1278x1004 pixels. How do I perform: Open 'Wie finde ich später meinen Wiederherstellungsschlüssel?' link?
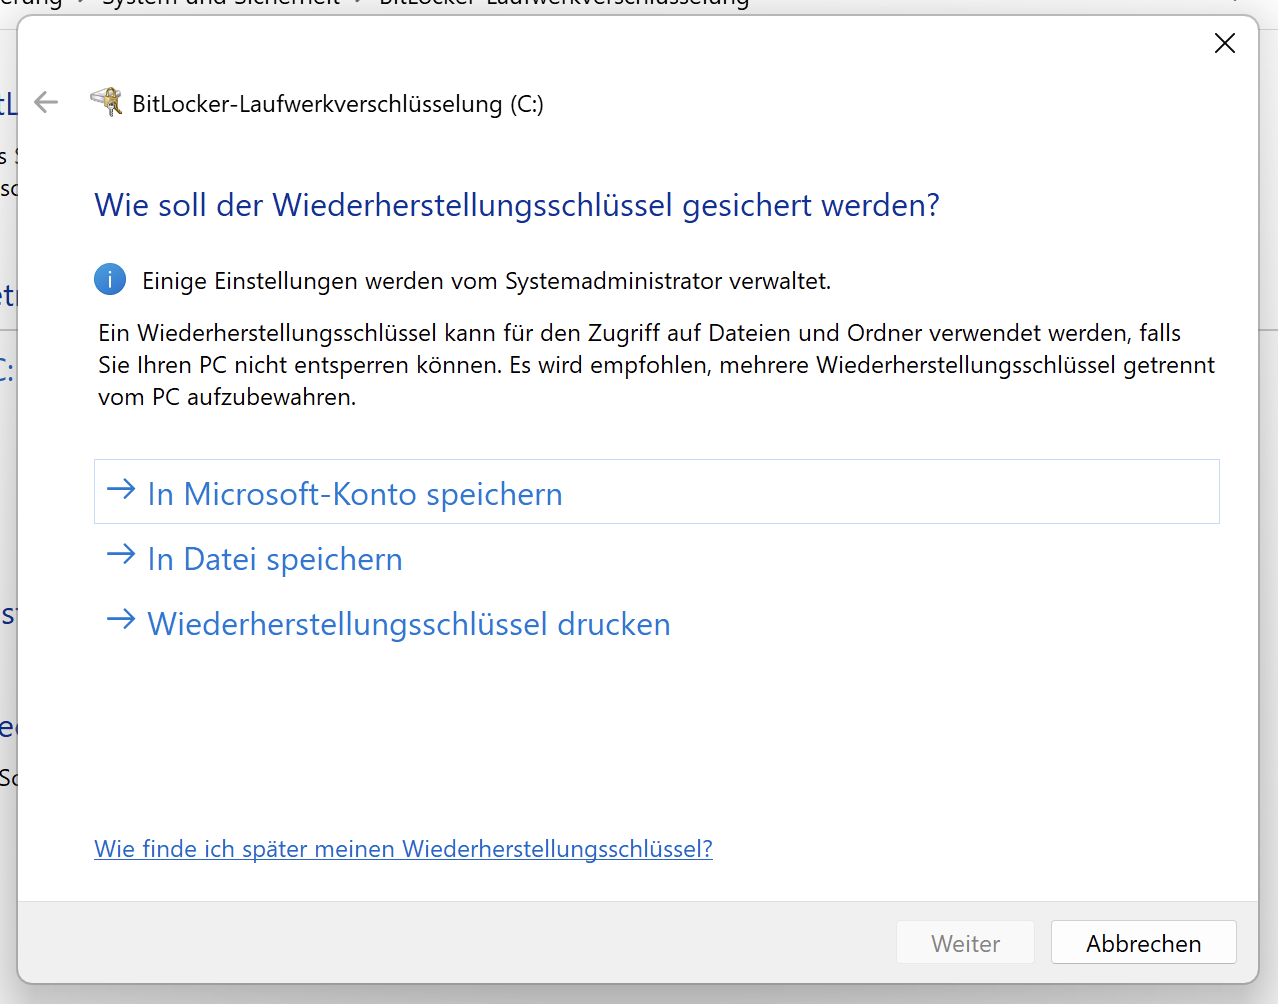click(403, 849)
